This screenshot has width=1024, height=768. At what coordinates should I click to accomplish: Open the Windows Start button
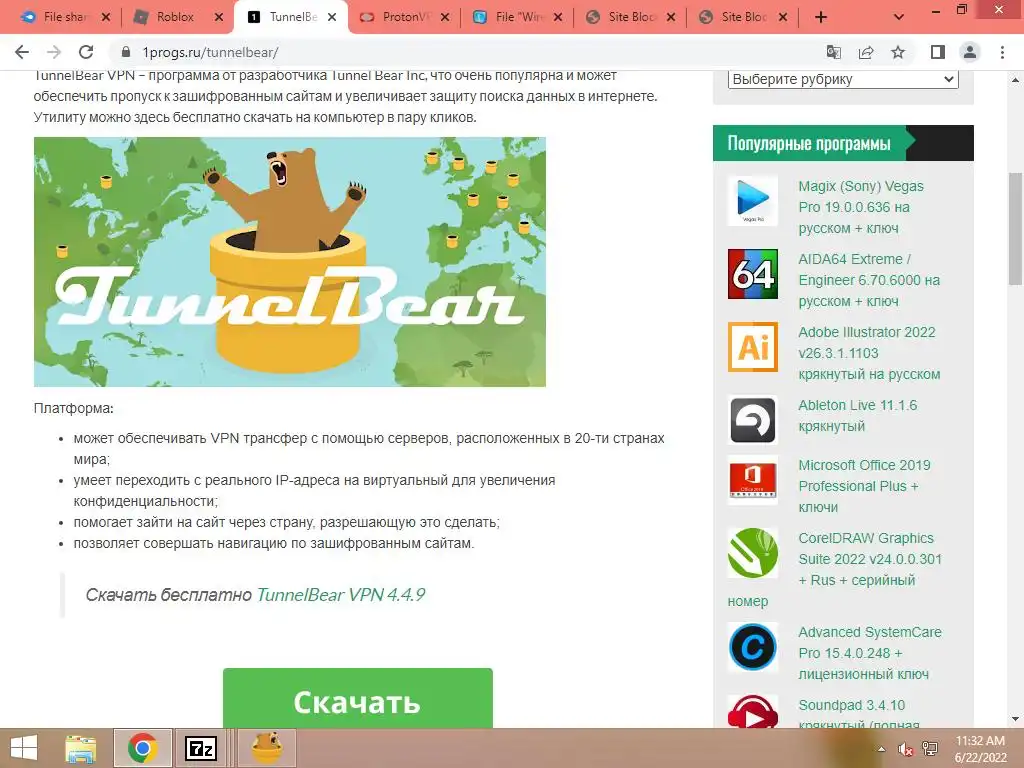pos(24,748)
